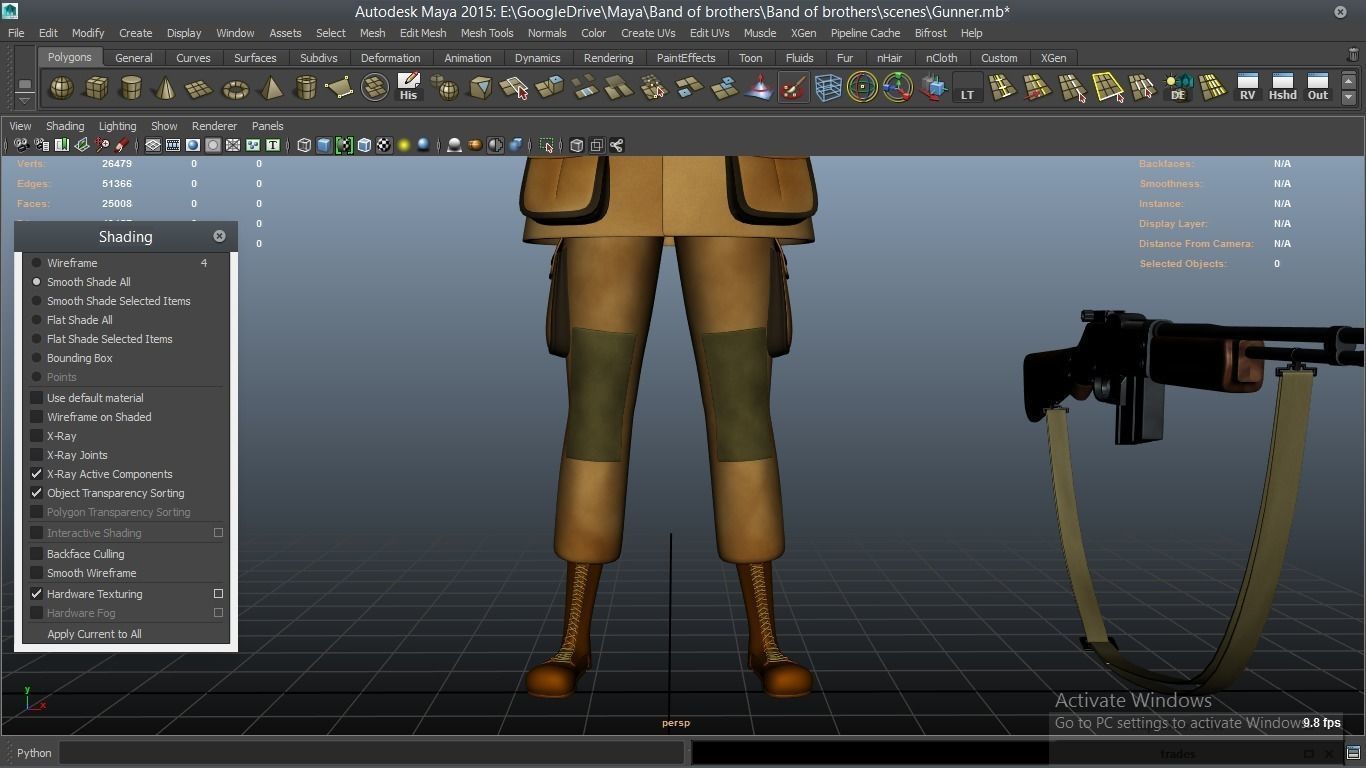Image resolution: width=1366 pixels, height=768 pixels.
Task: Create a polygon cube from the shelf
Action: click(96, 88)
